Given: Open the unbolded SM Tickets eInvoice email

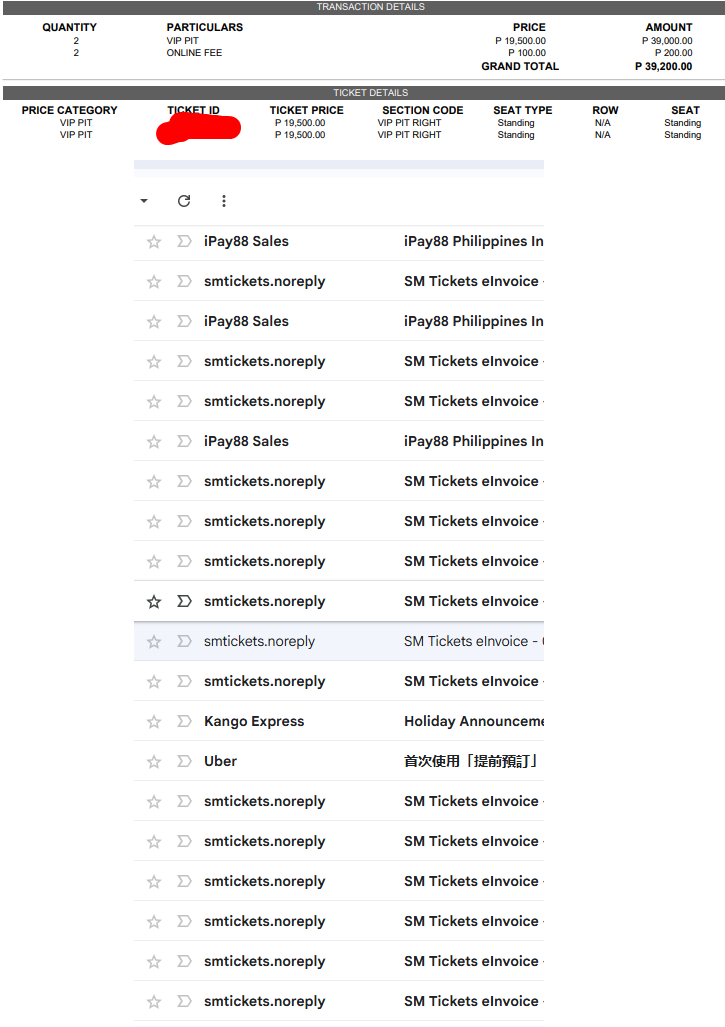Looking at the screenshot, I should click(x=471, y=641).
